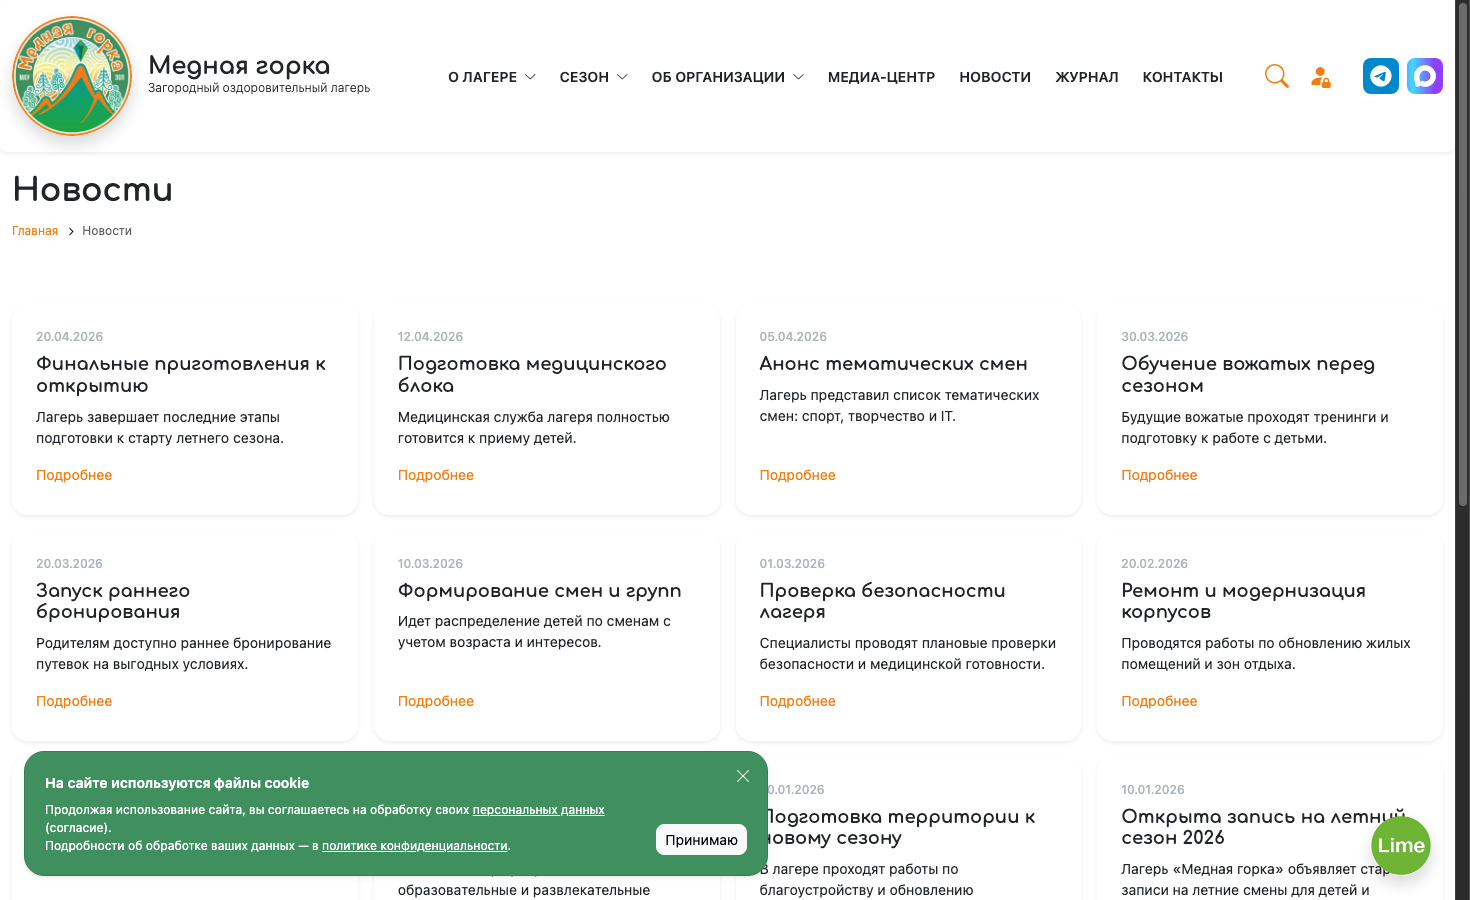
Task: Click the date 05.04.2026
Action: click(x=793, y=337)
